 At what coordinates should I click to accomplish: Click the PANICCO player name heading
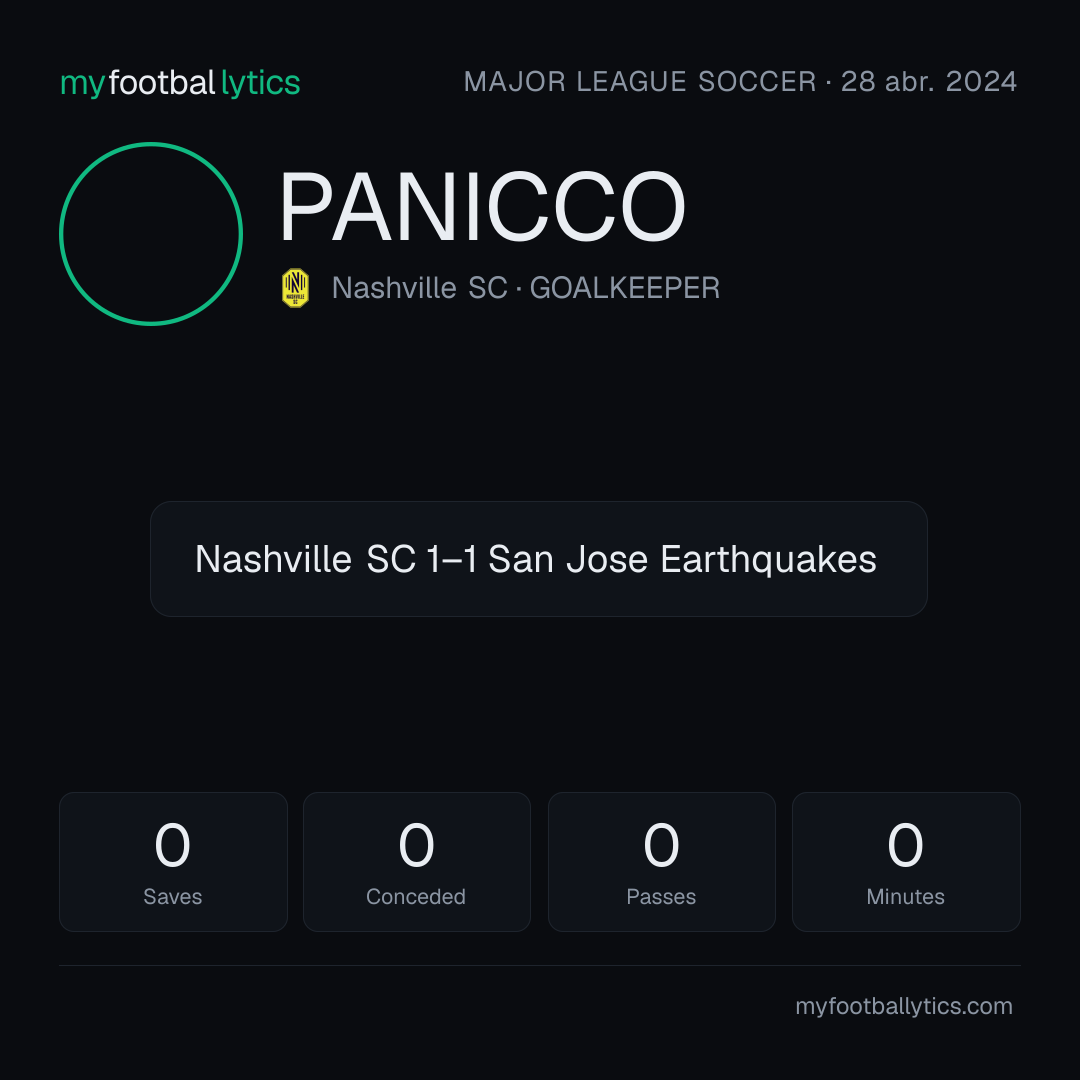pos(482,207)
